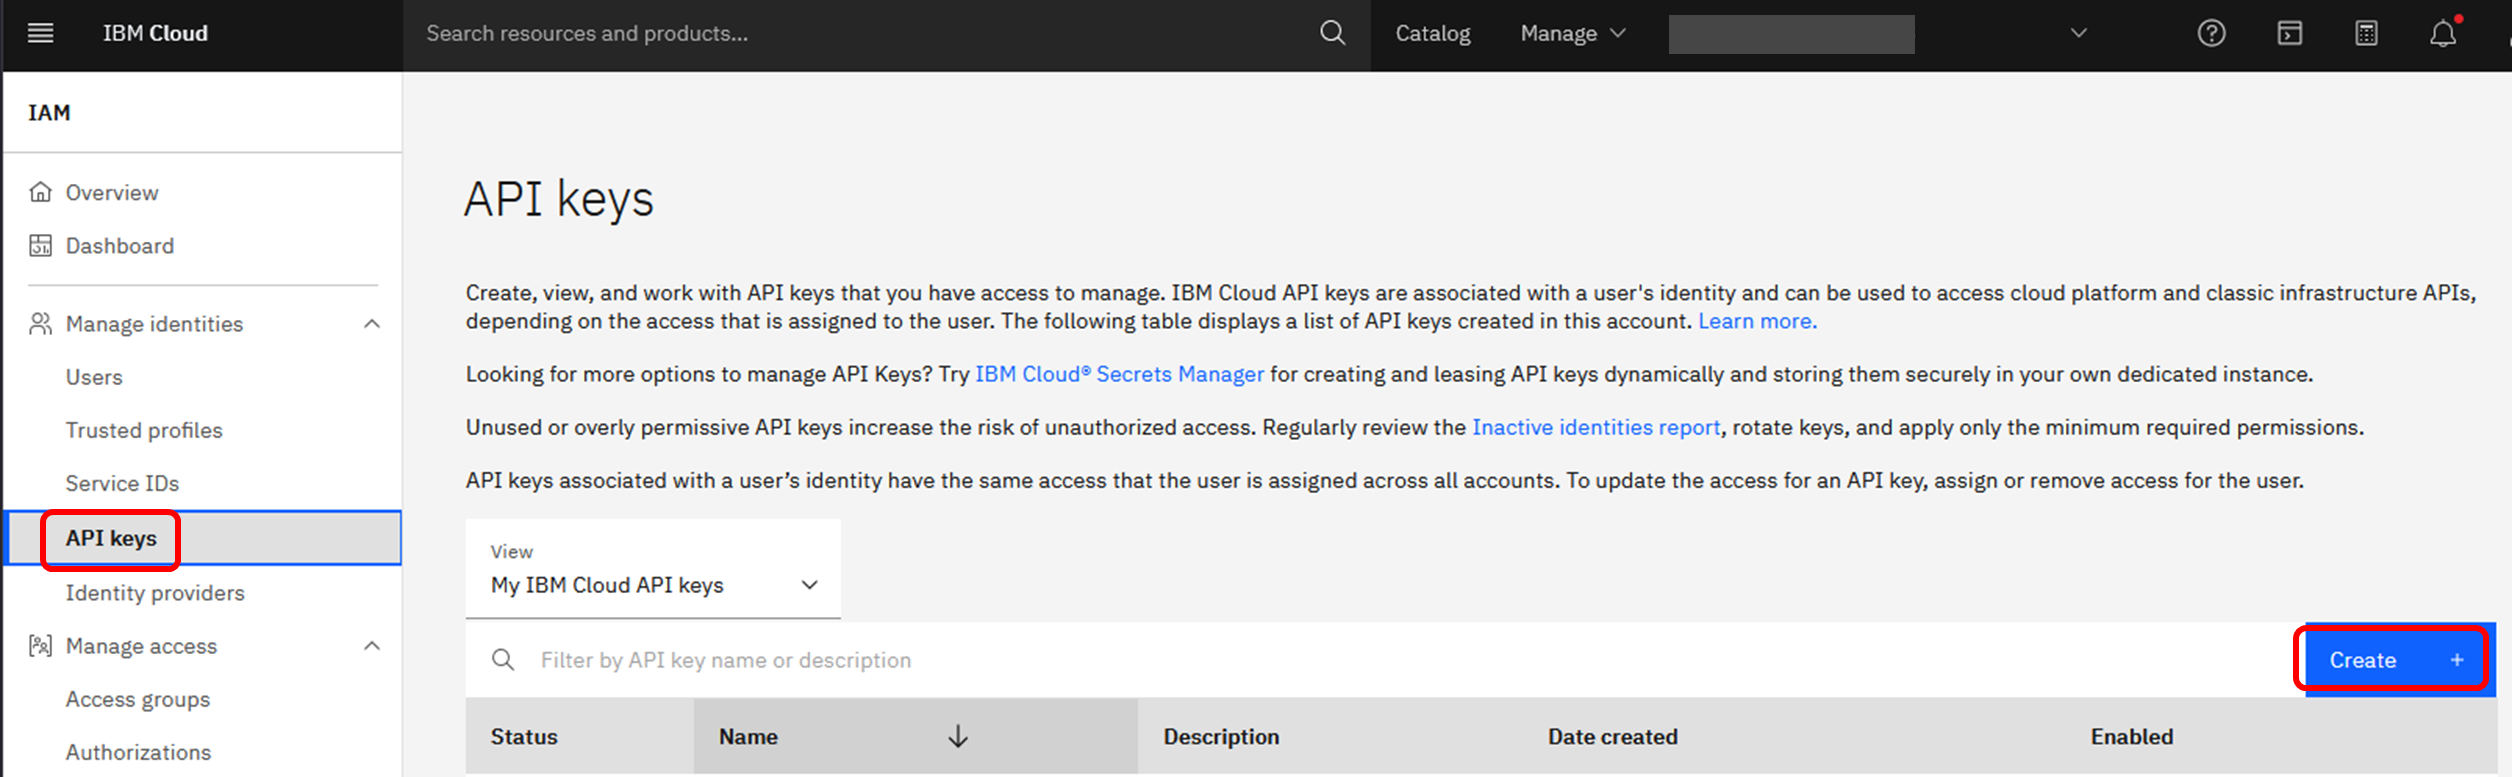Launch IBM Cloud Shell terminal icon

pos(2289,33)
